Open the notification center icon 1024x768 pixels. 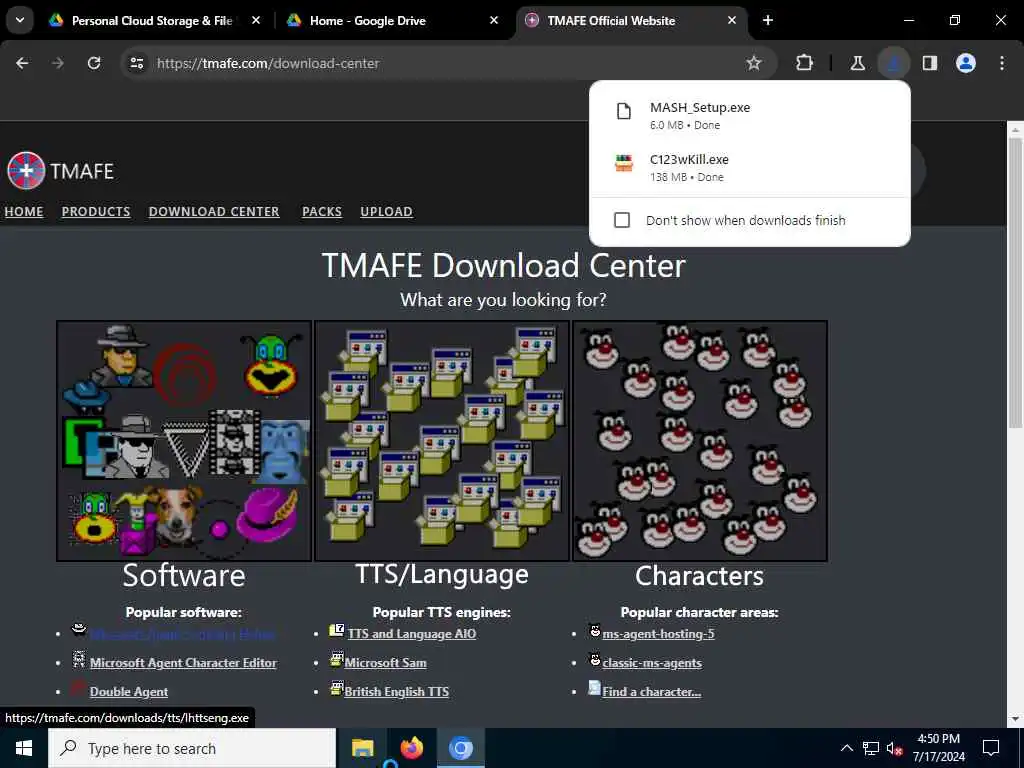(991, 748)
